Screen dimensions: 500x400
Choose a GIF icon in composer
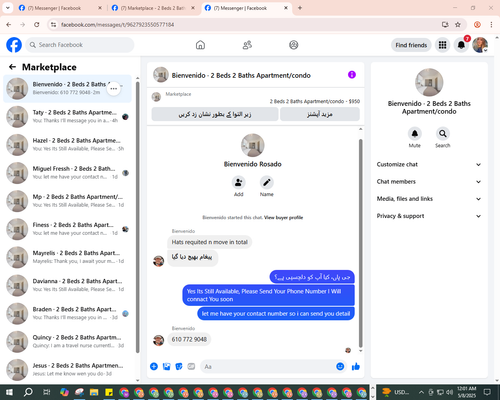[x=191, y=367]
